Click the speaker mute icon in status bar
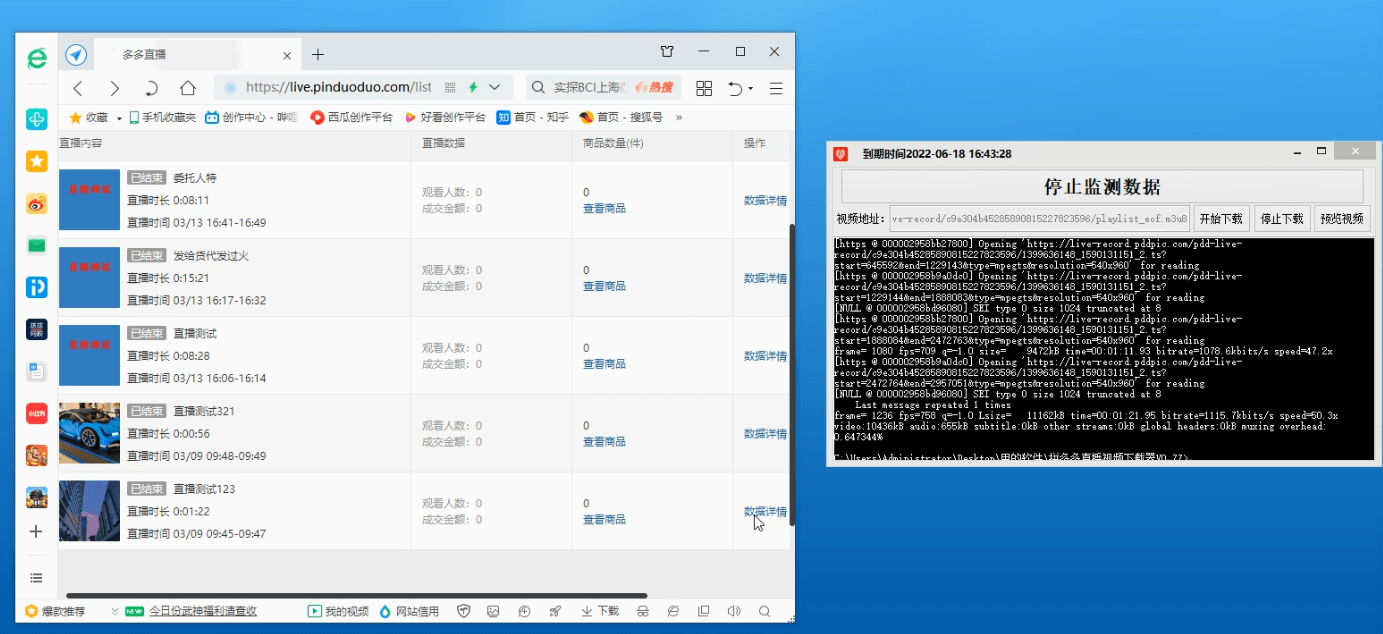This screenshot has height=634, width=1383. (734, 611)
